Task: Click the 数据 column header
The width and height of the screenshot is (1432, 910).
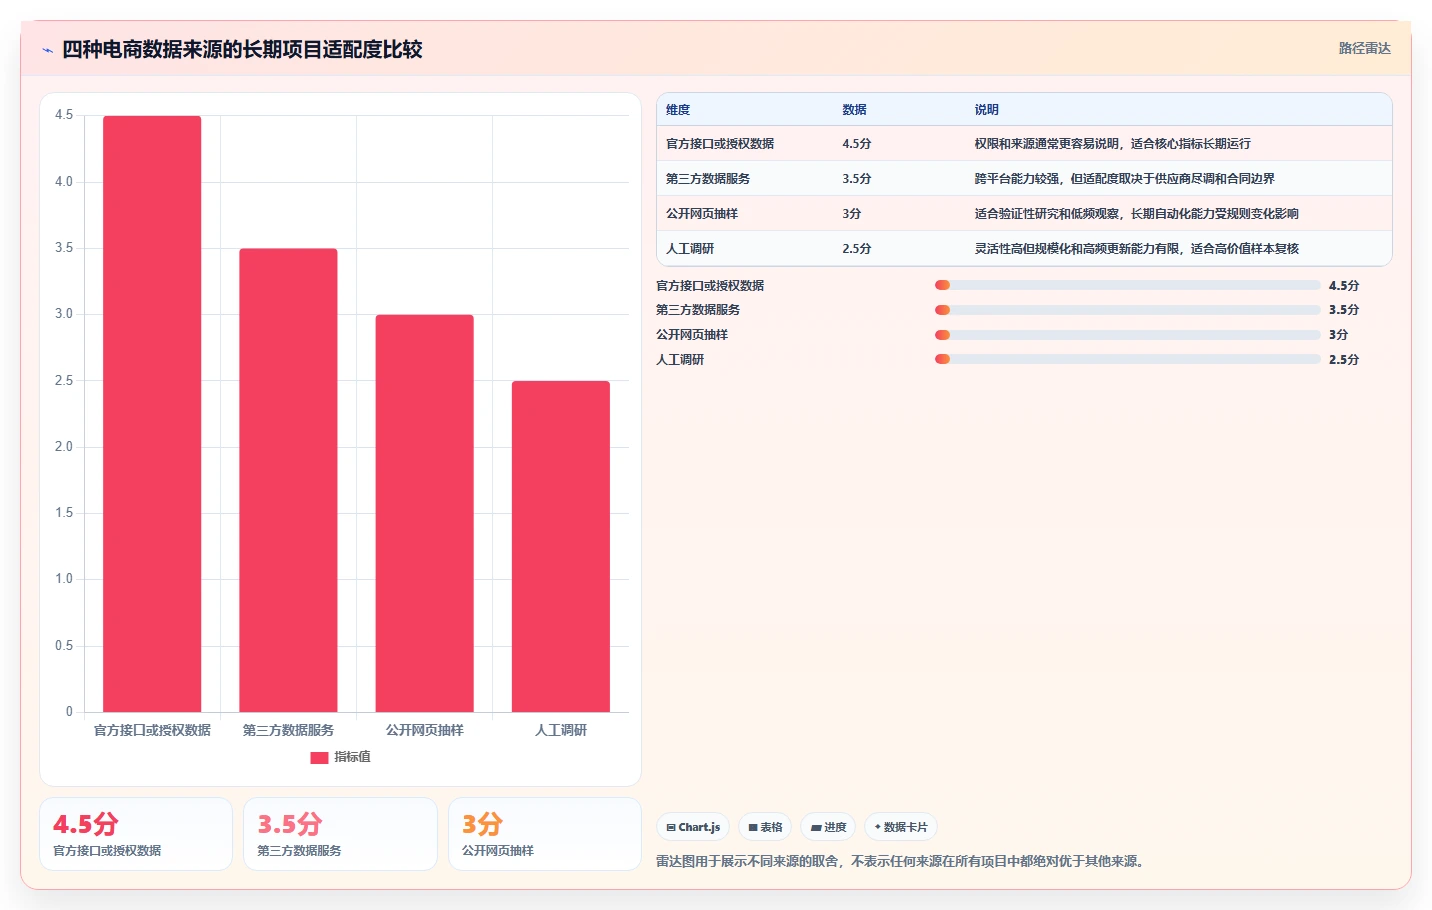Action: point(854,110)
